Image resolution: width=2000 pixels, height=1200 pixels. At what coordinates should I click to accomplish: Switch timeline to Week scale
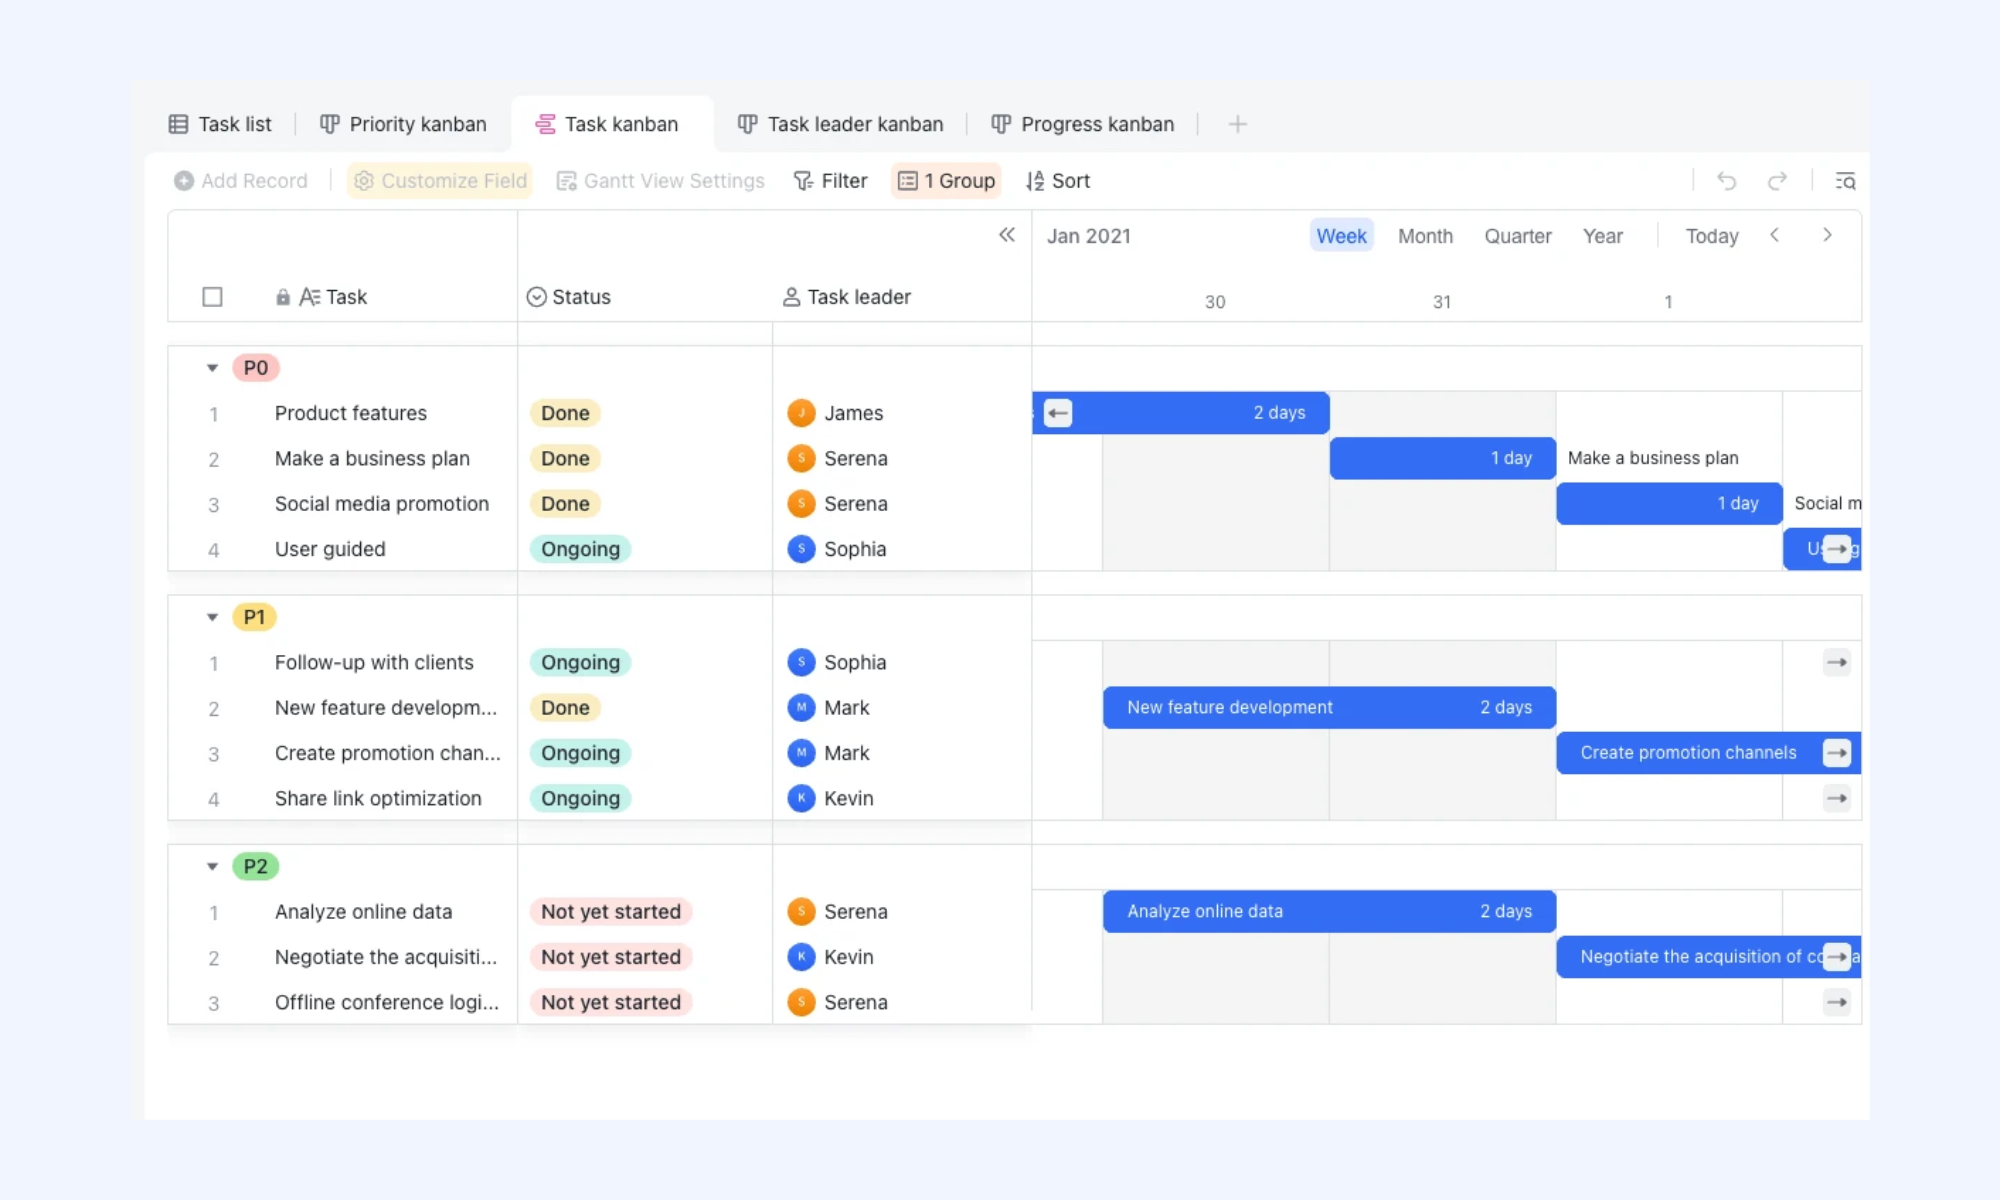click(x=1341, y=236)
